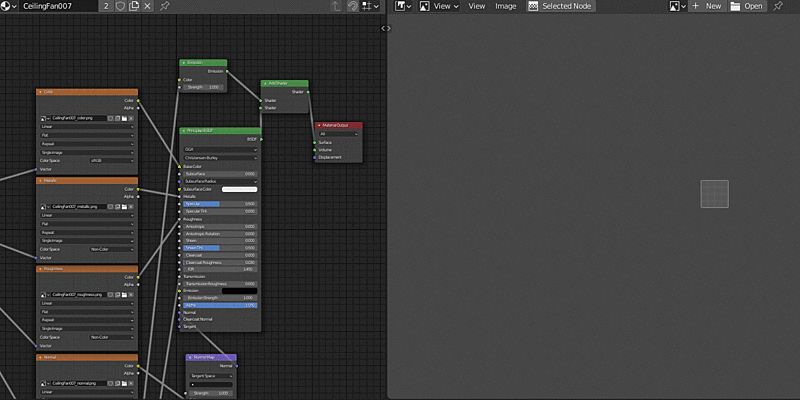Toggle fake user on CeilingFan007_roughness.png image
Viewport: 800px width, 400px height.
point(111,295)
